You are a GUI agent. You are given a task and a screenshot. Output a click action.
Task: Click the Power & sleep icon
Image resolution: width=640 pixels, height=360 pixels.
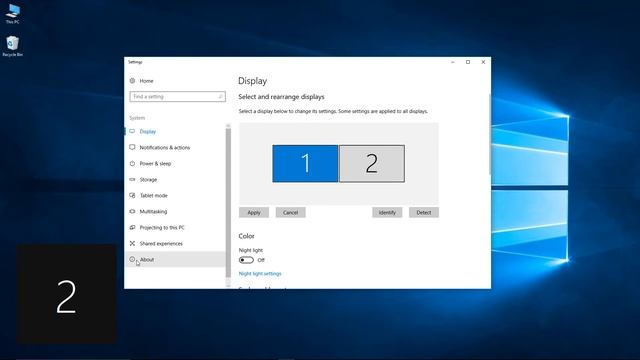click(x=132, y=163)
